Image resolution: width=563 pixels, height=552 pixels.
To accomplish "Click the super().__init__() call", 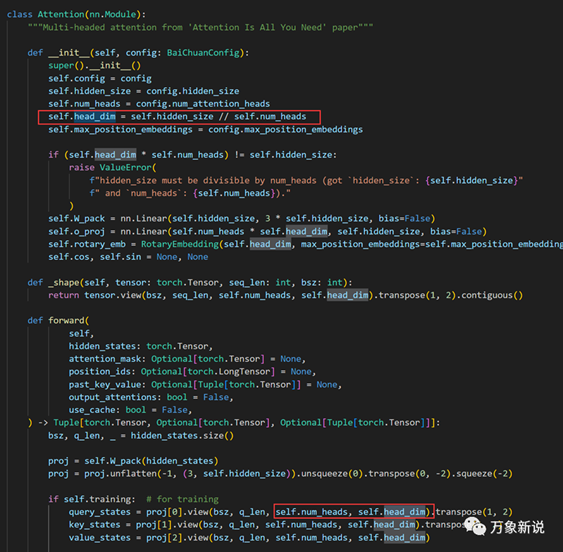I will click(95, 65).
